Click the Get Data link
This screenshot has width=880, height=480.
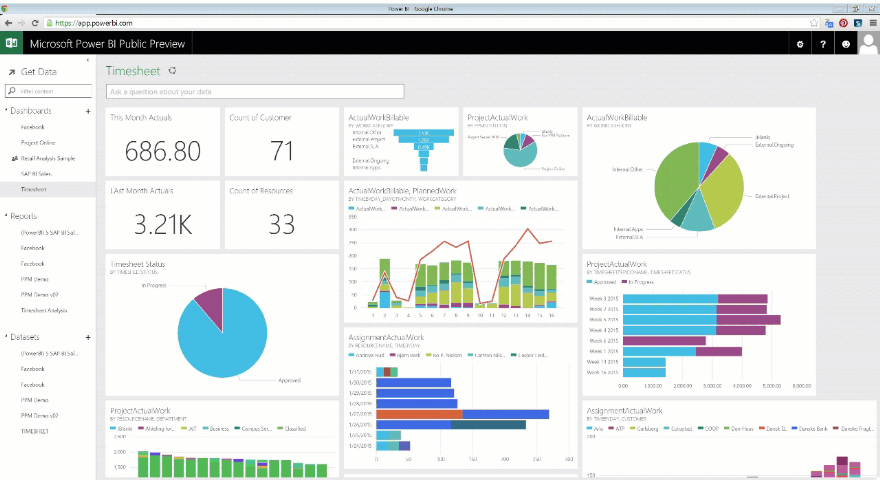[38, 72]
